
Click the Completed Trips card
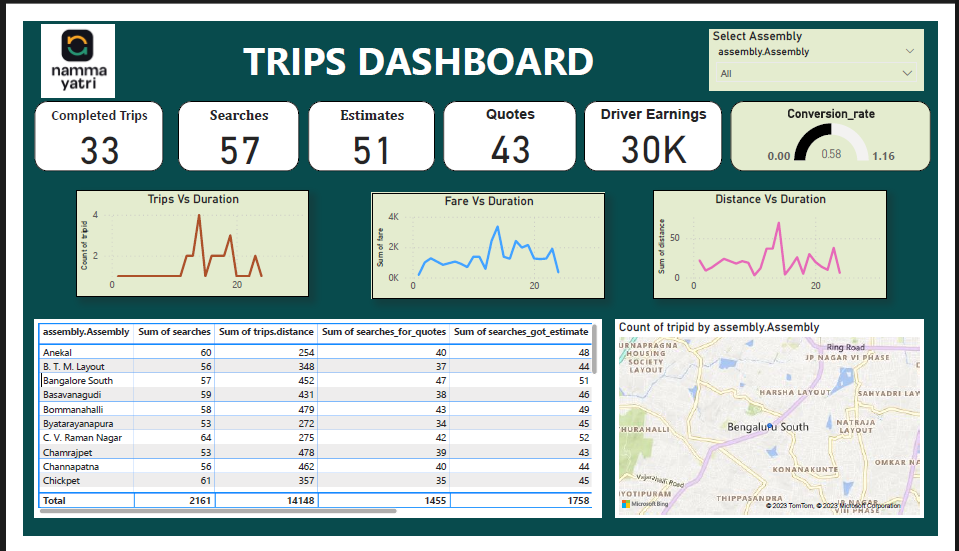[x=99, y=135]
